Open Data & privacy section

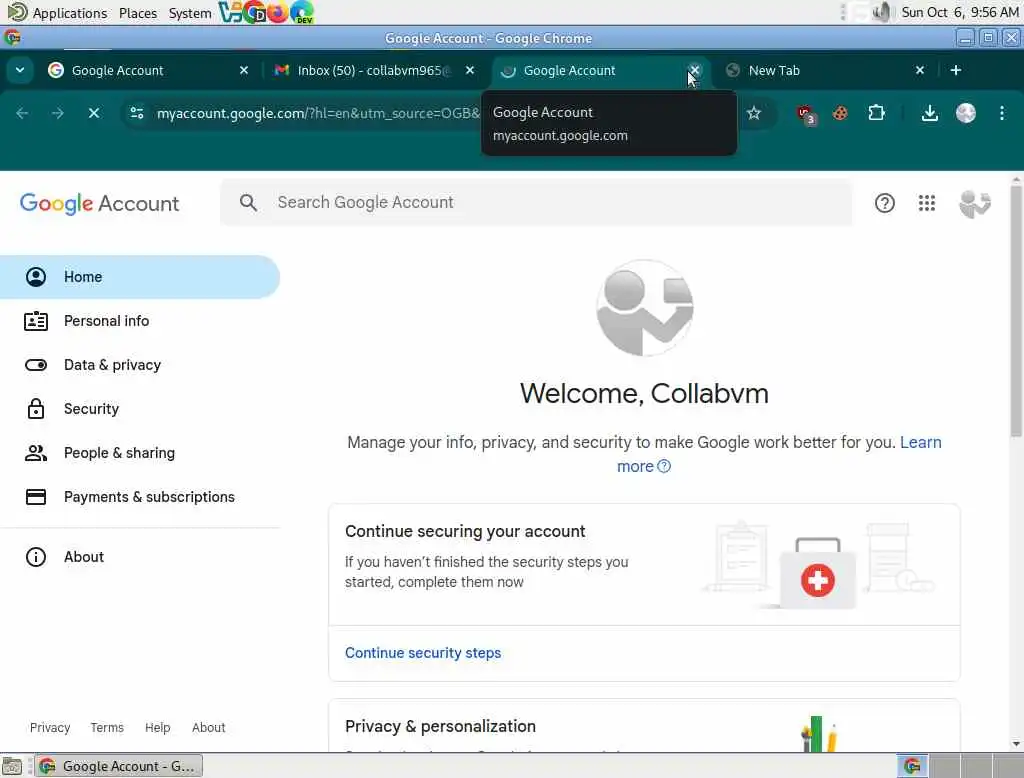click(140, 365)
